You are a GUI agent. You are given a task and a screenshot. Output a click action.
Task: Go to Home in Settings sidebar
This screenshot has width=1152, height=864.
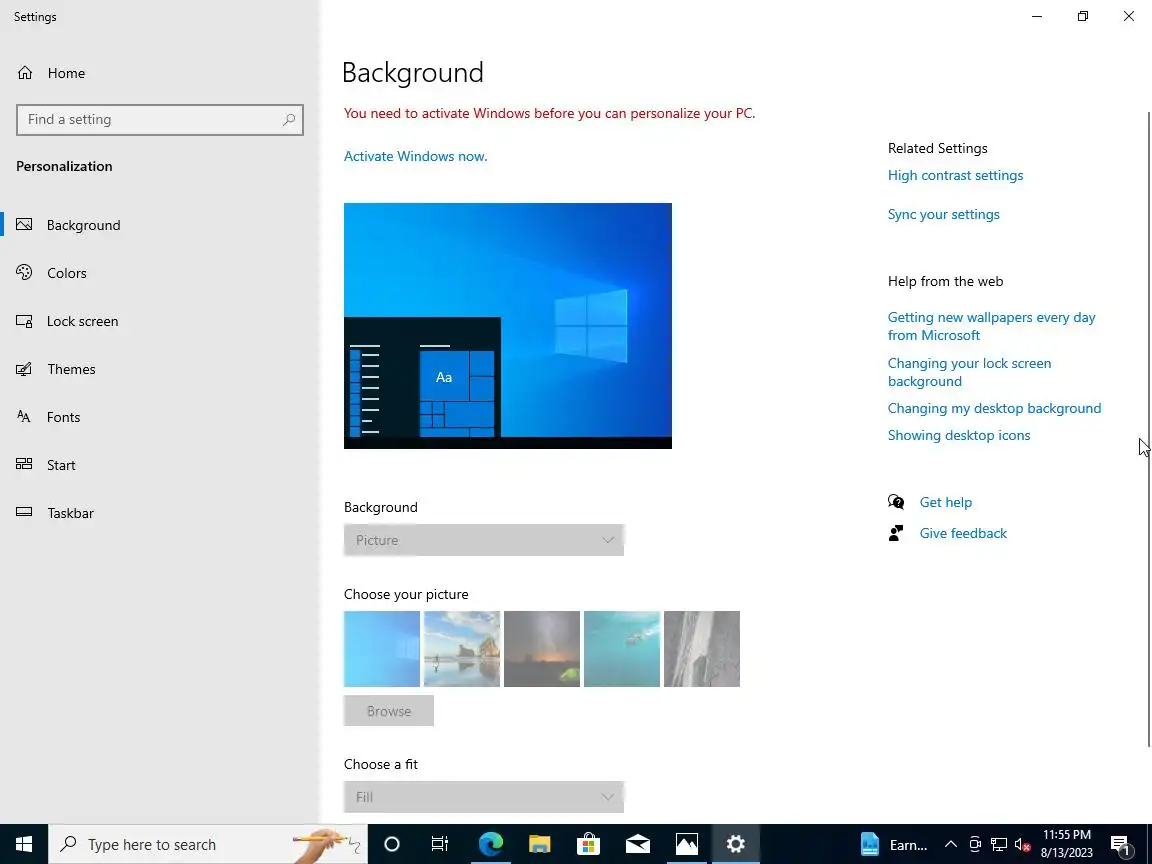point(160,73)
